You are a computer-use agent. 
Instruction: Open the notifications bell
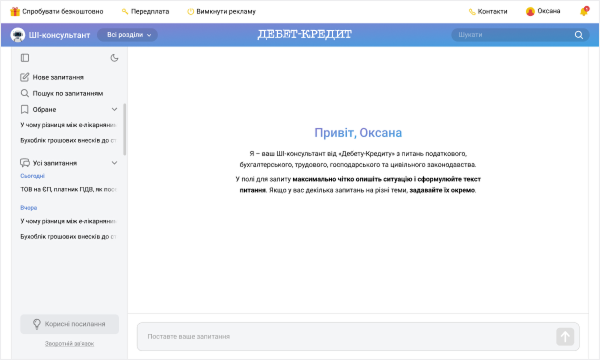584,11
